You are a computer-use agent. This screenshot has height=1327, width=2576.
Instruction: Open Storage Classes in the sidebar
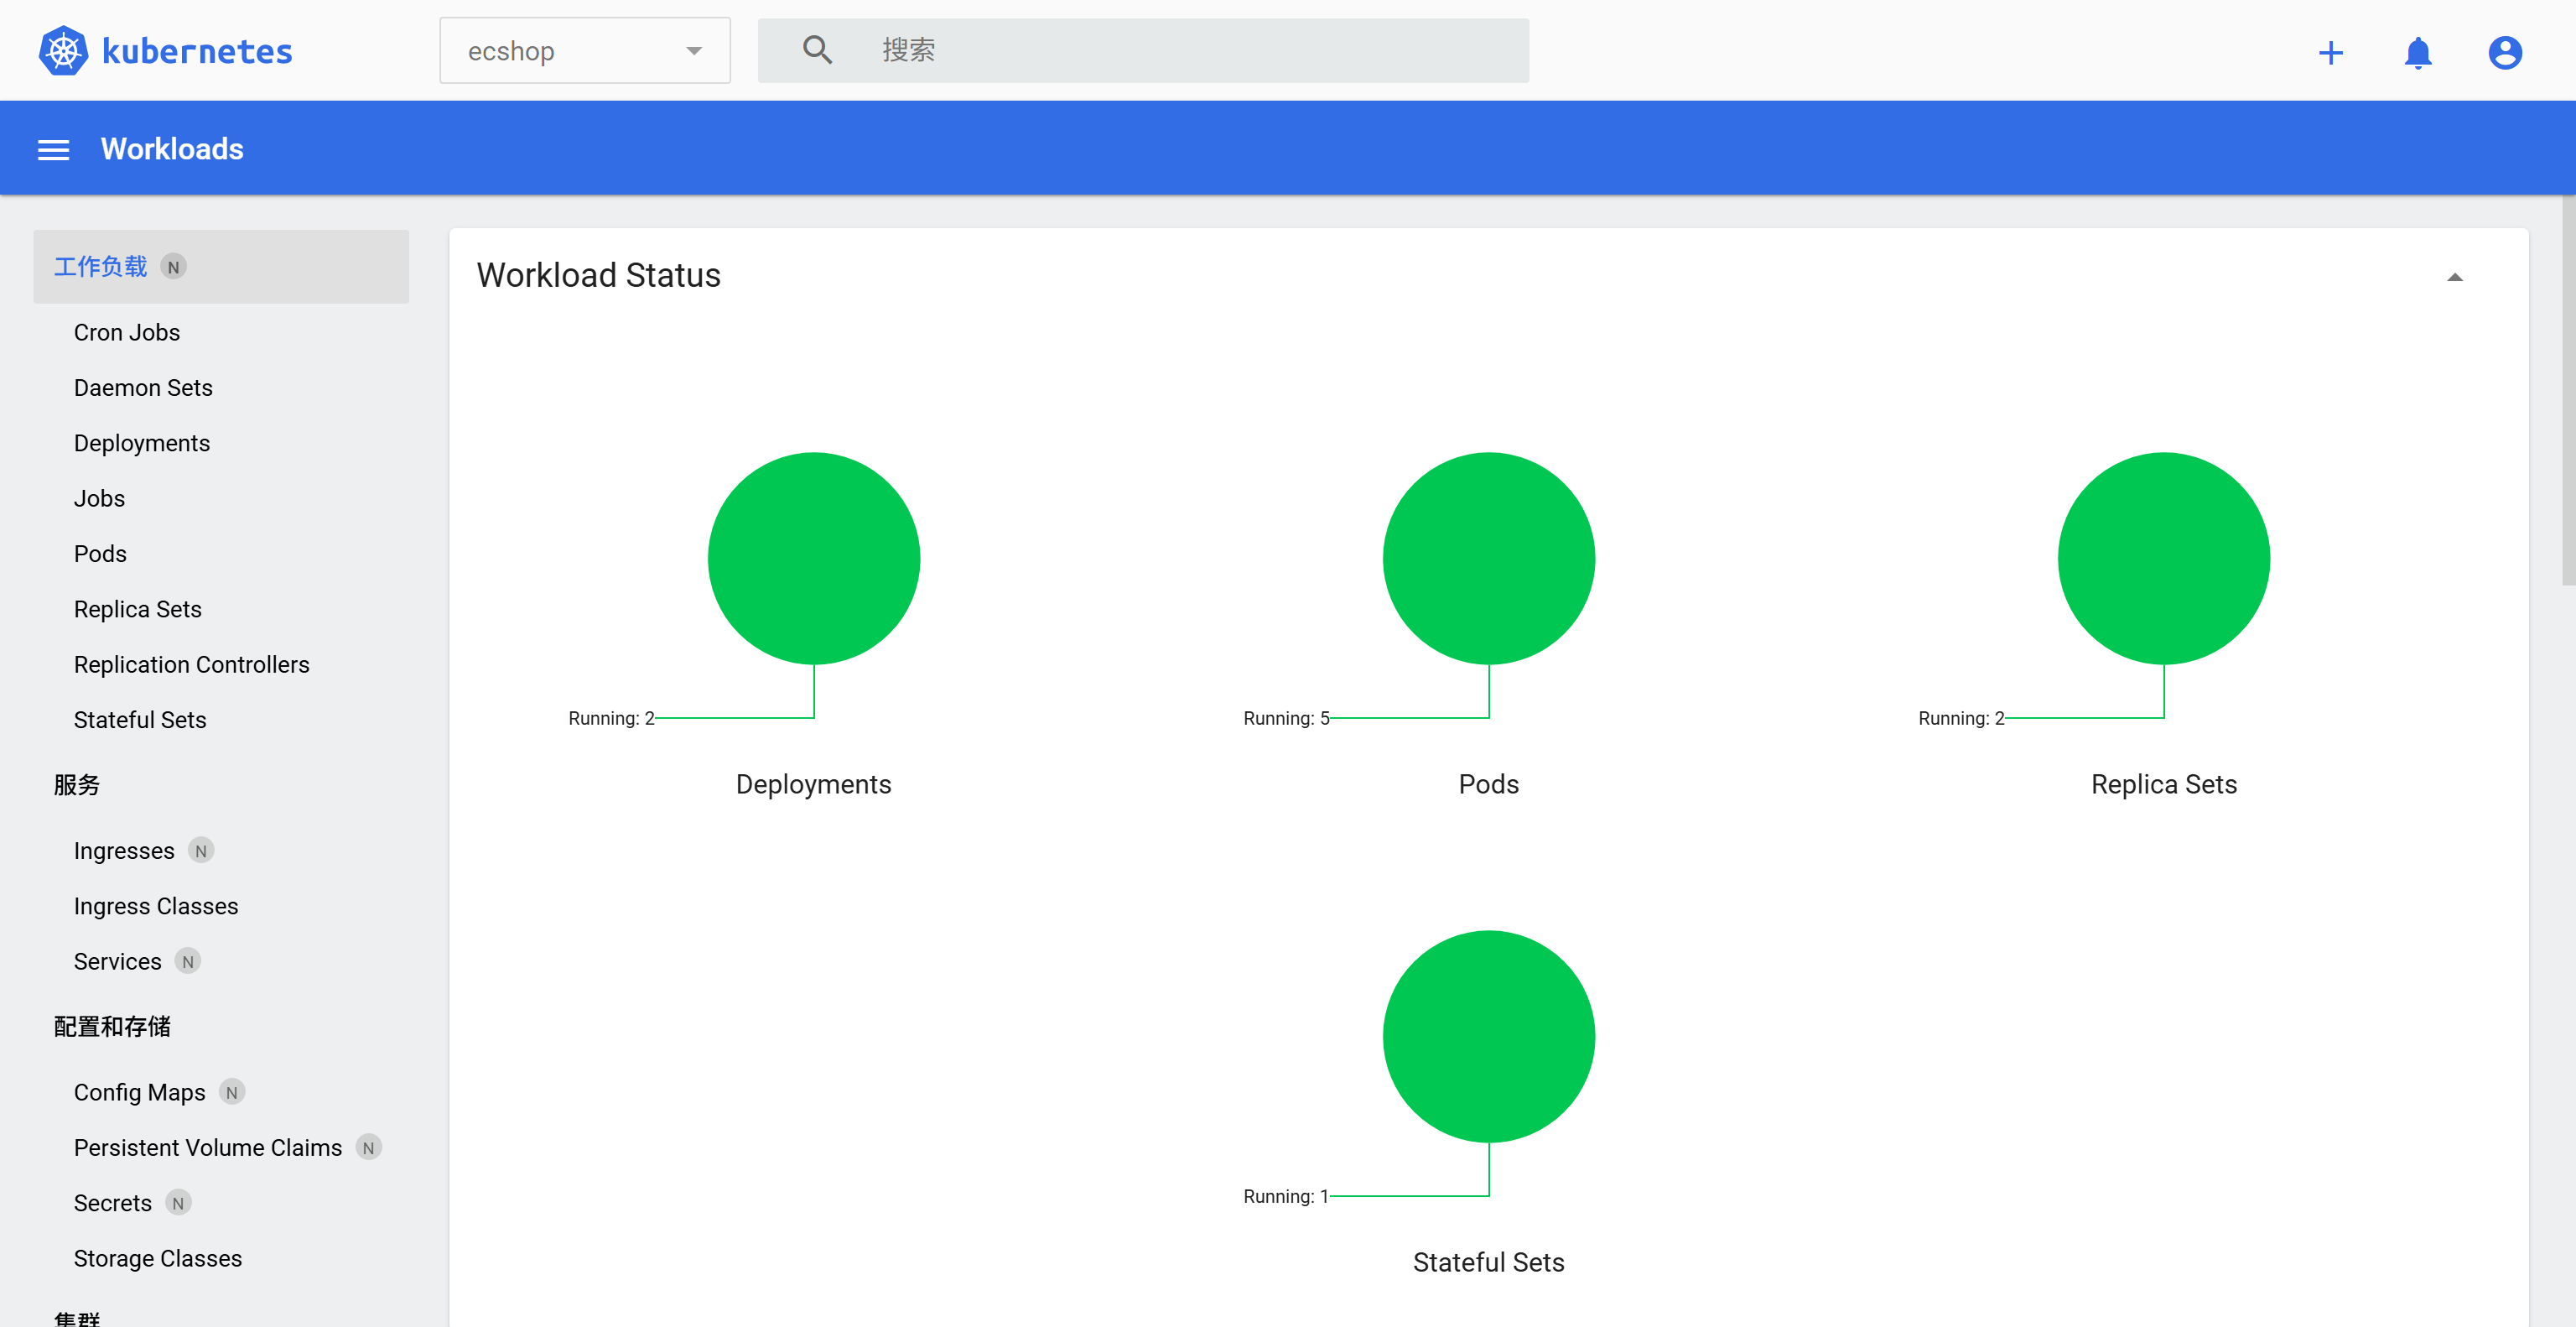(158, 1258)
